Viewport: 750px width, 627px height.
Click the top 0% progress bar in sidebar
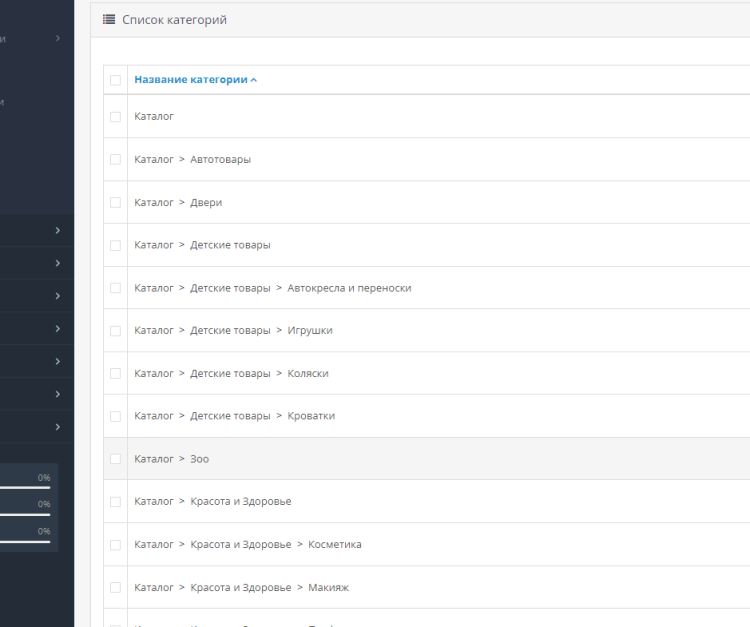tap(25, 487)
